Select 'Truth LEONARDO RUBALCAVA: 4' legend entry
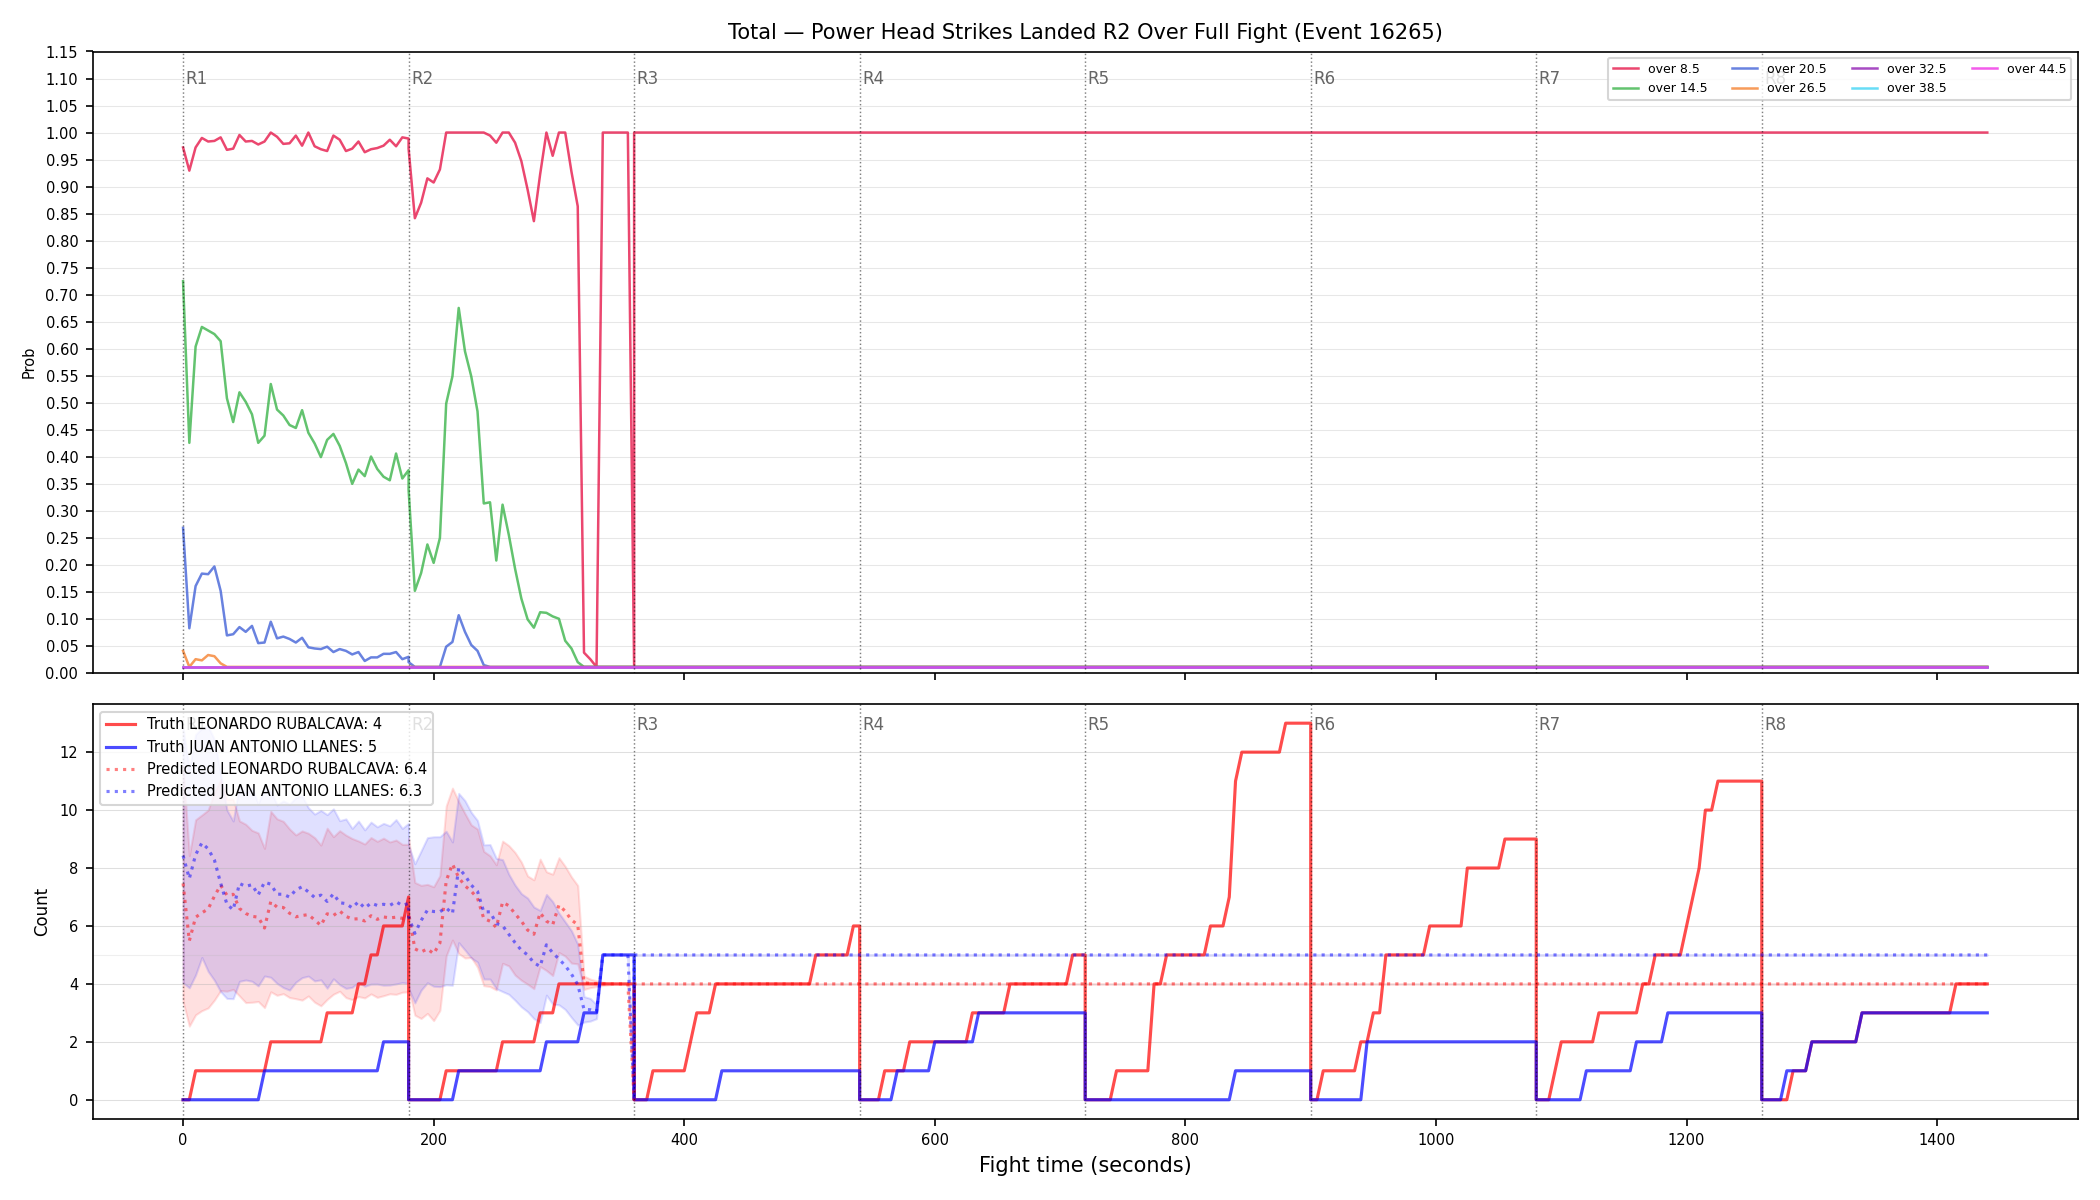The image size is (2100, 1200). coord(264,724)
